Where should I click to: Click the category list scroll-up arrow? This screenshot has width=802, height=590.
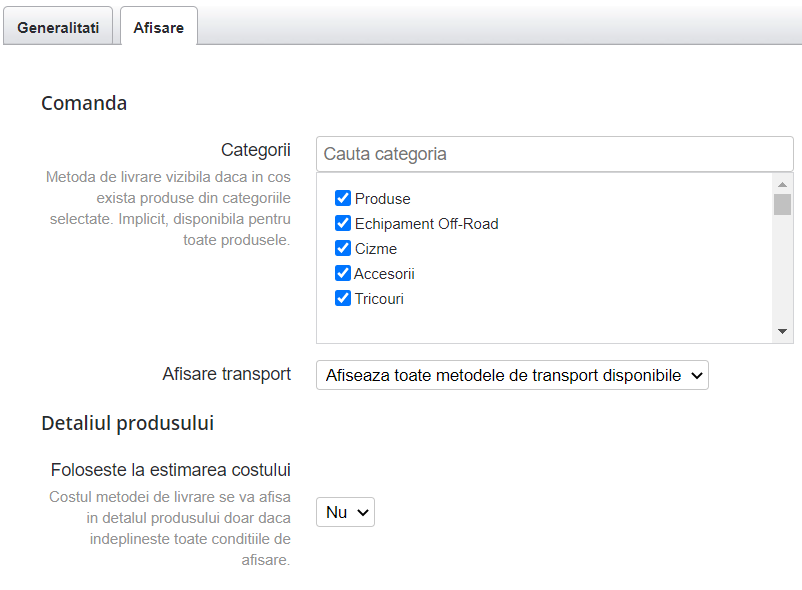[782, 185]
